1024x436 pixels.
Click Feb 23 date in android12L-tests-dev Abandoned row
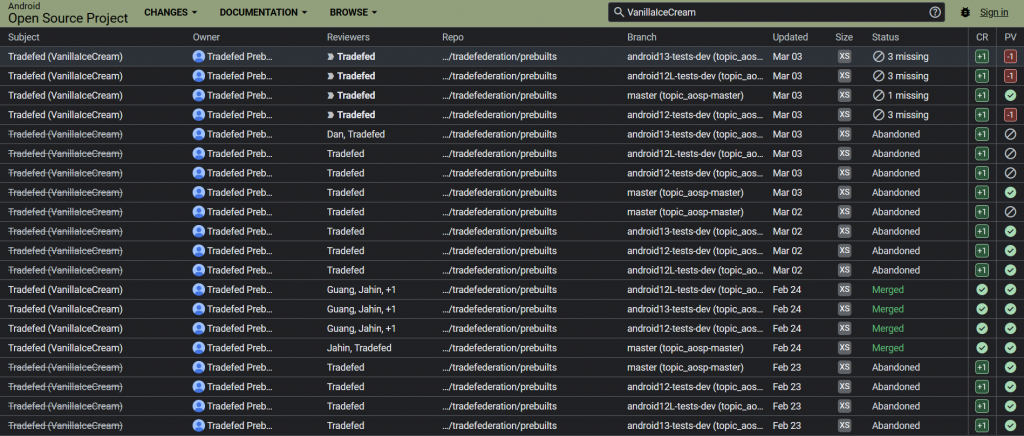[x=786, y=406]
